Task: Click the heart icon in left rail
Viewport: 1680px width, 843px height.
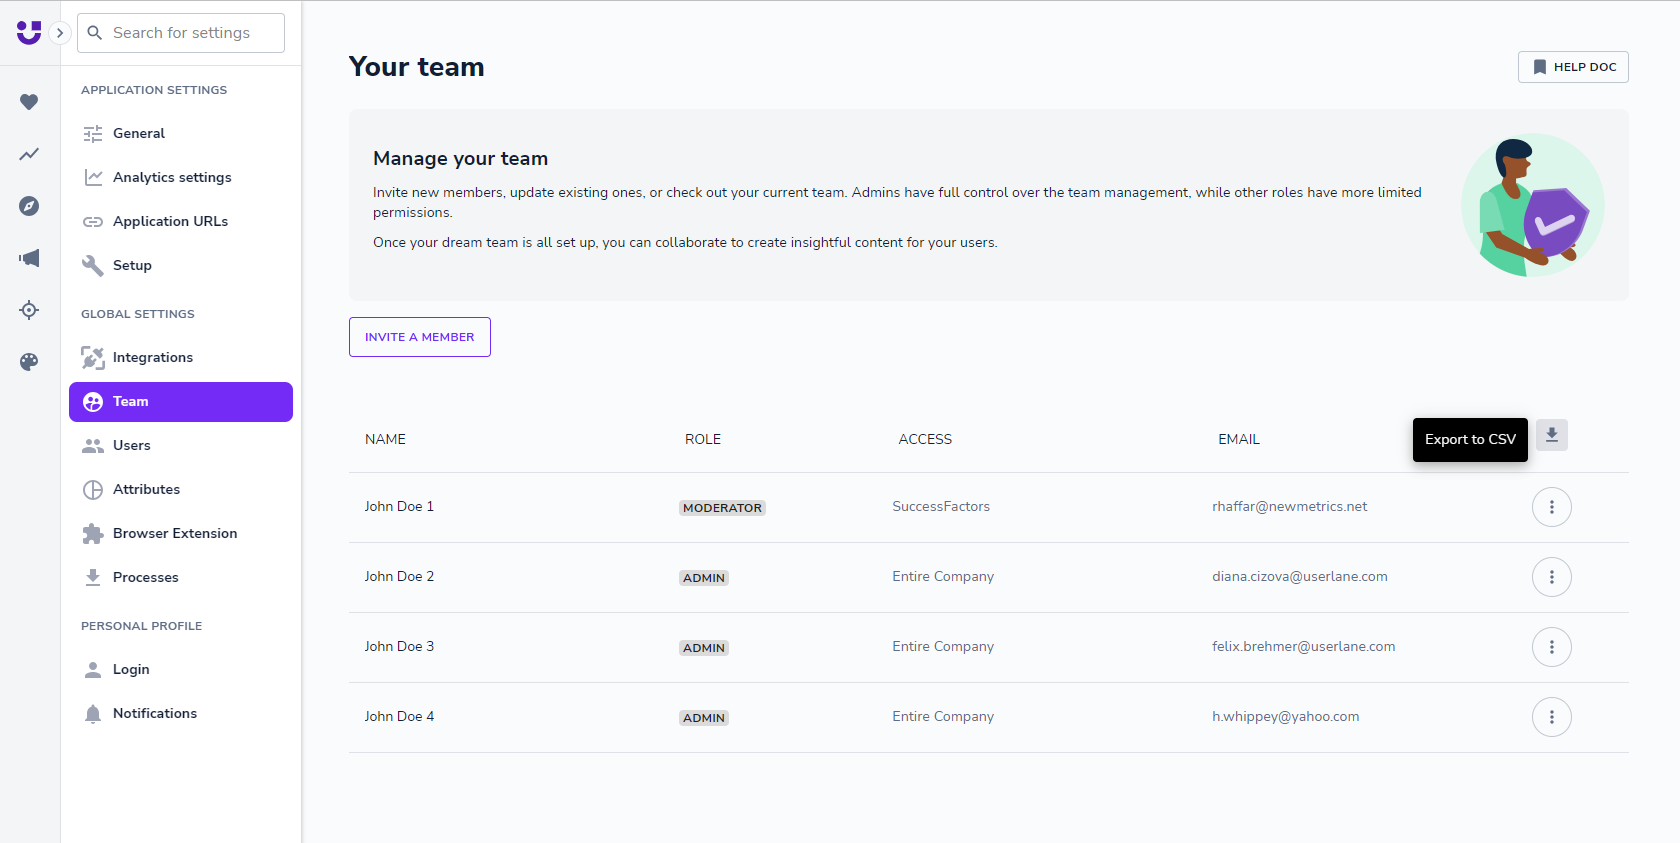Action: tap(29, 102)
